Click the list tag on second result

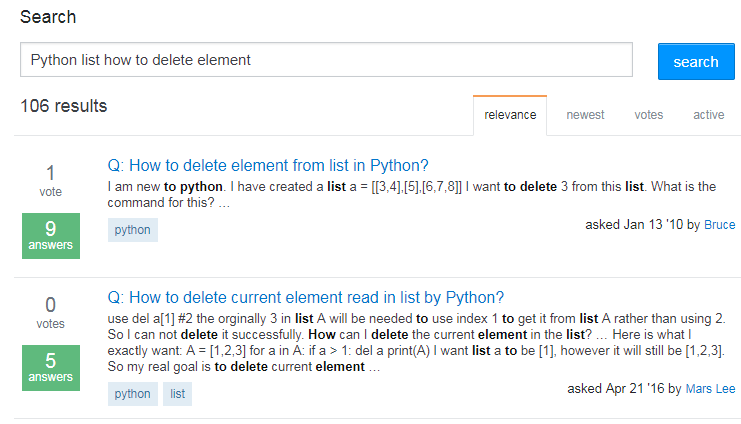[x=178, y=394]
